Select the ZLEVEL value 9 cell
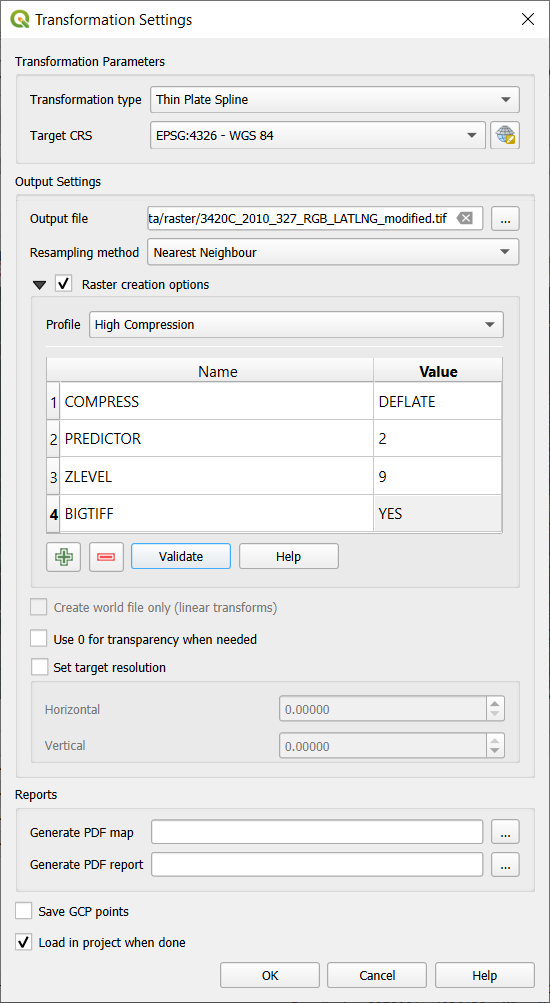550x1003 pixels. tap(437, 476)
